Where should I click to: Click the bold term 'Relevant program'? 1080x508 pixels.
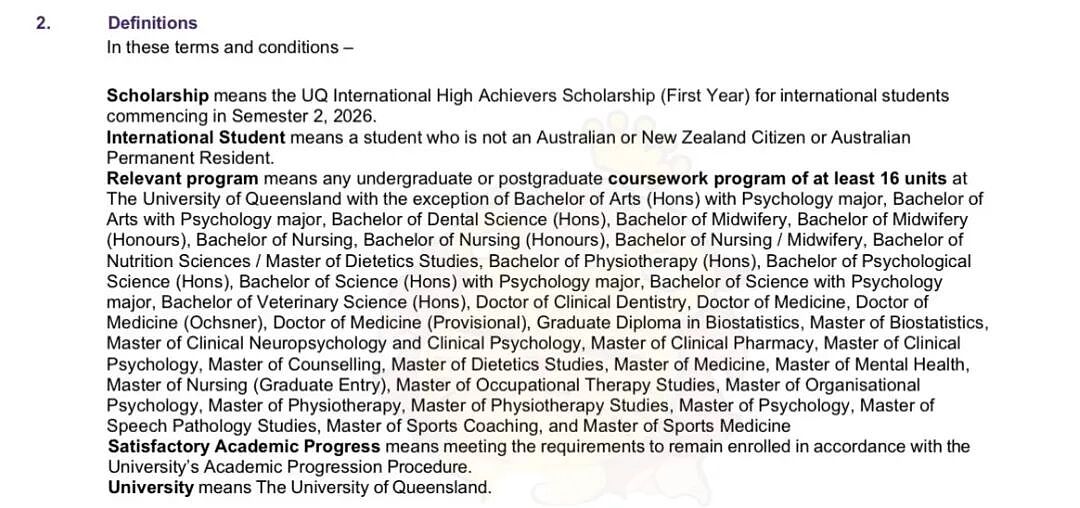pos(183,179)
